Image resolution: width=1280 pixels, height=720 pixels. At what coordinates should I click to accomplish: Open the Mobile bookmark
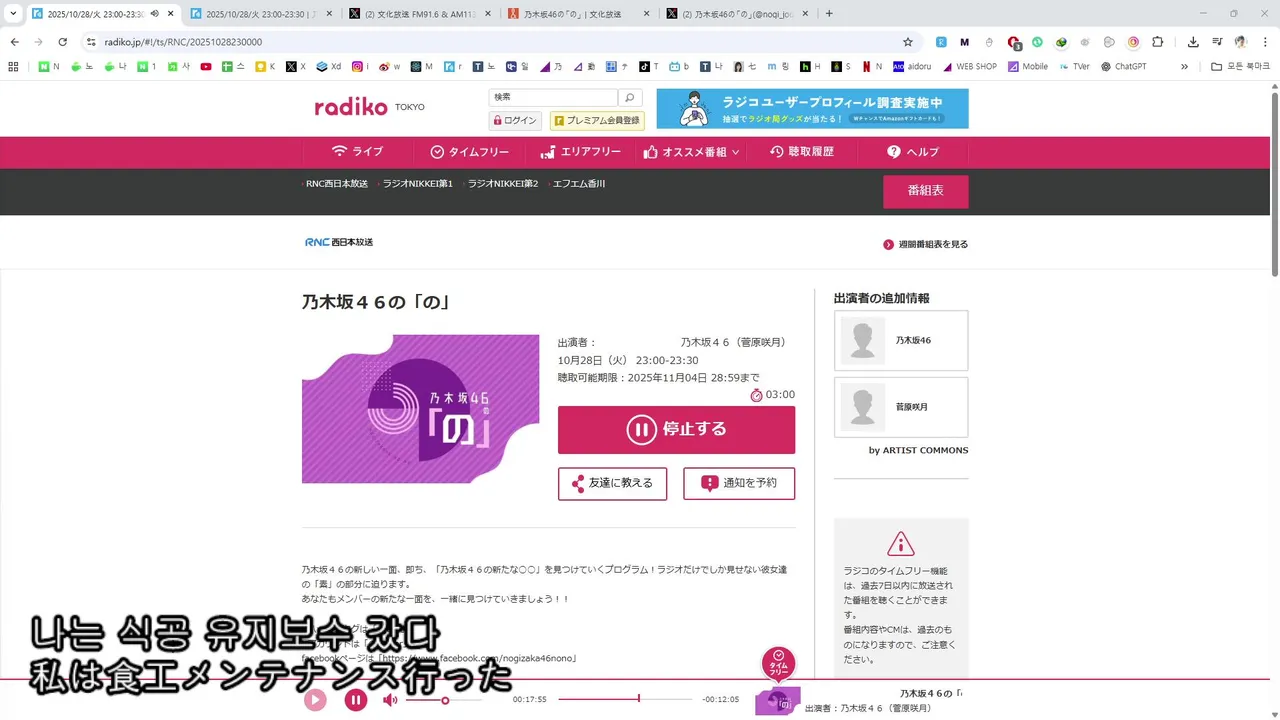click(x=1028, y=67)
